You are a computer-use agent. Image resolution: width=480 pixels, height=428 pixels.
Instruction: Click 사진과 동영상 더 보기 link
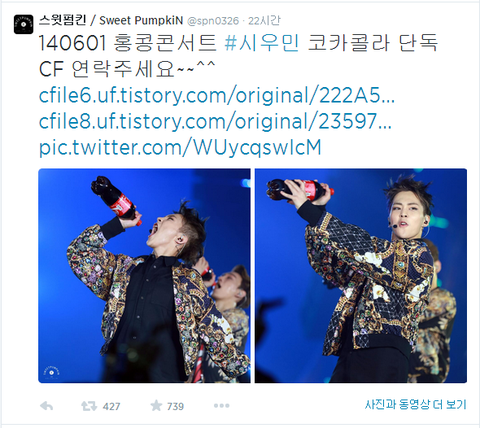click(415, 405)
